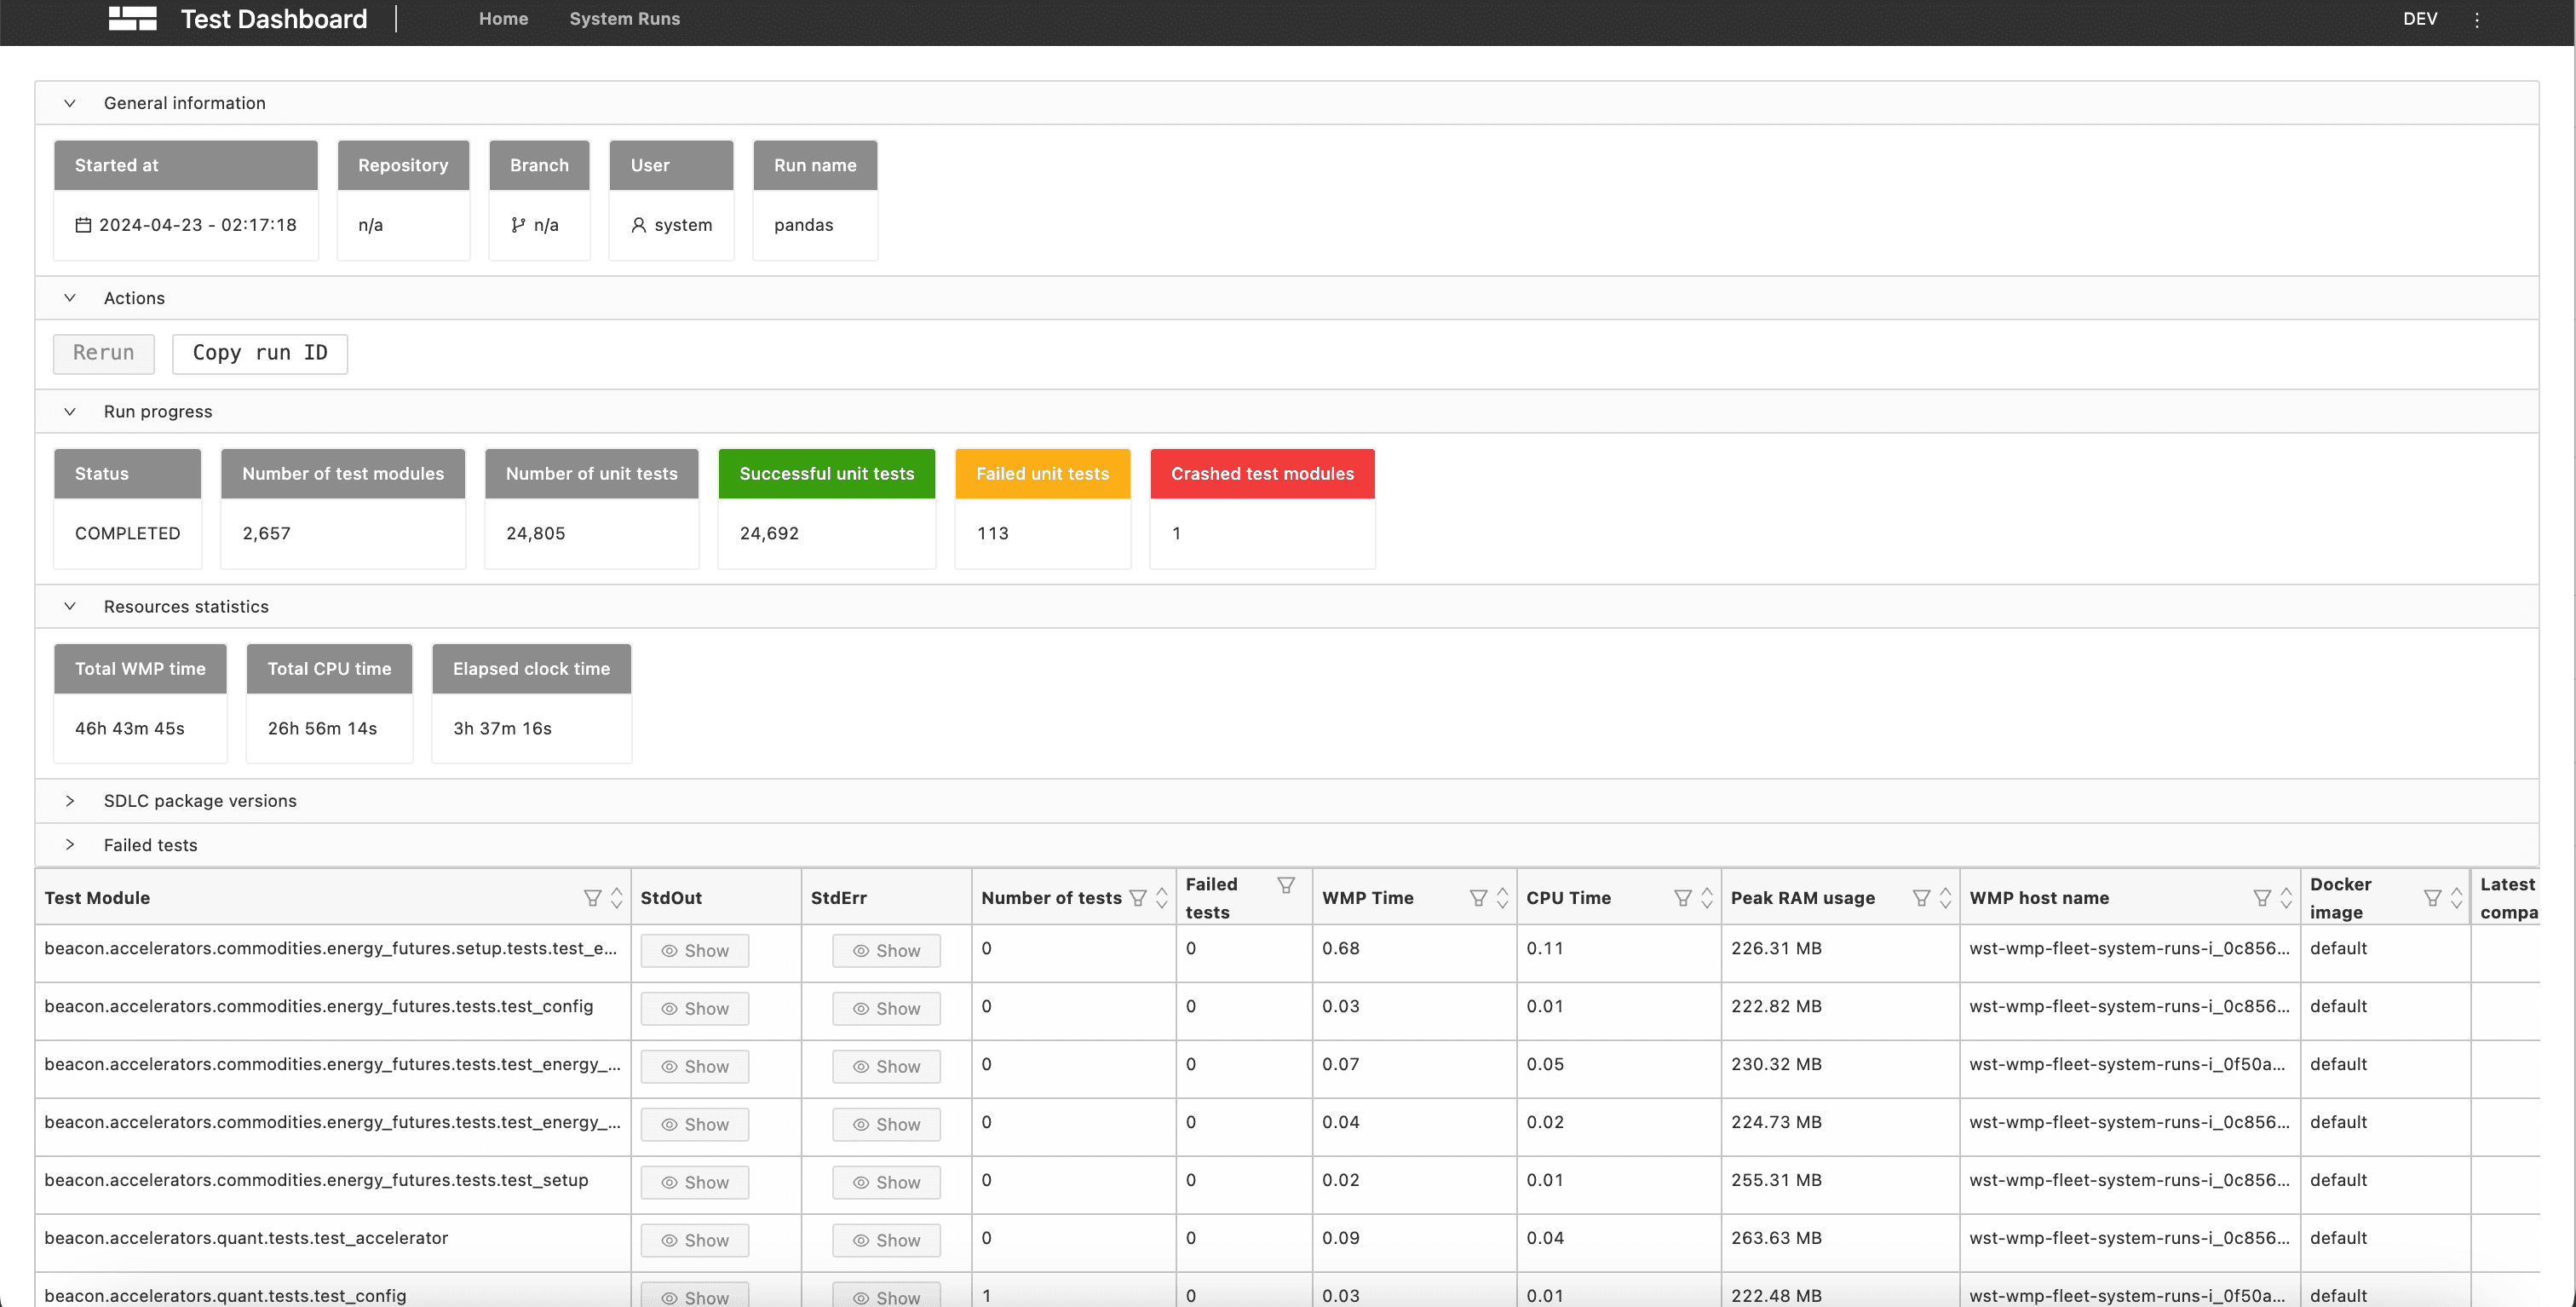Go to the Home page
This screenshot has width=2576, height=1307.
coord(503,19)
